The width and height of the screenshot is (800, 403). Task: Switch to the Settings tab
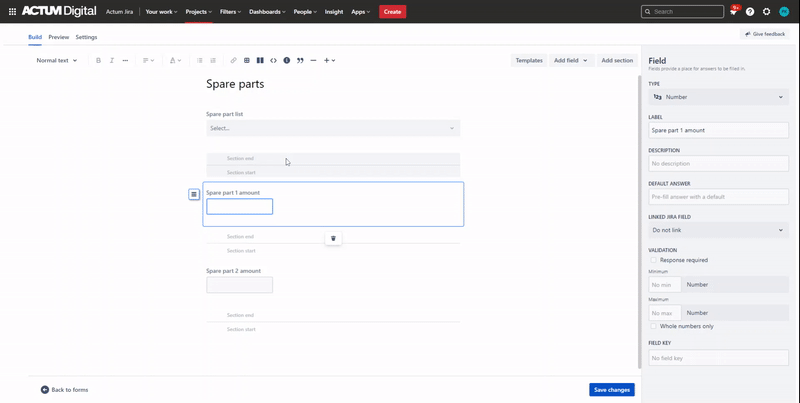[x=86, y=37]
